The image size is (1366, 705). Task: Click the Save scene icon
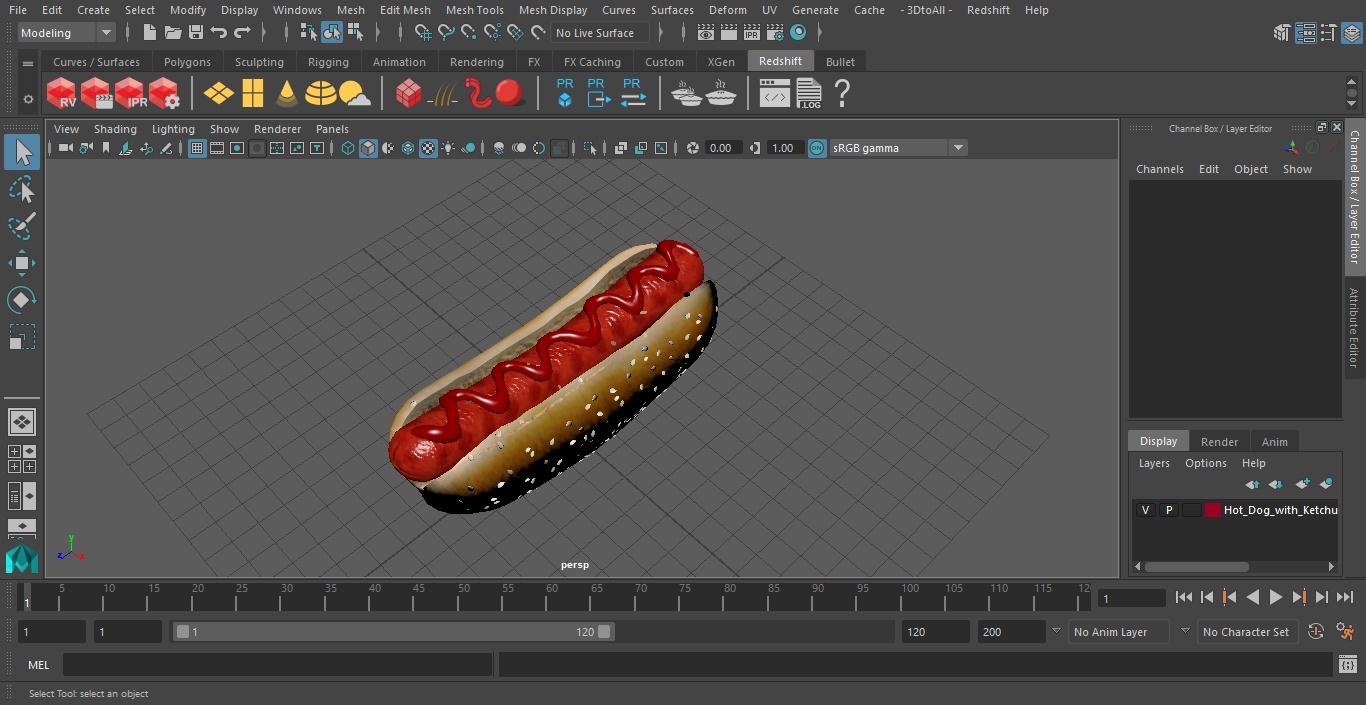(196, 33)
